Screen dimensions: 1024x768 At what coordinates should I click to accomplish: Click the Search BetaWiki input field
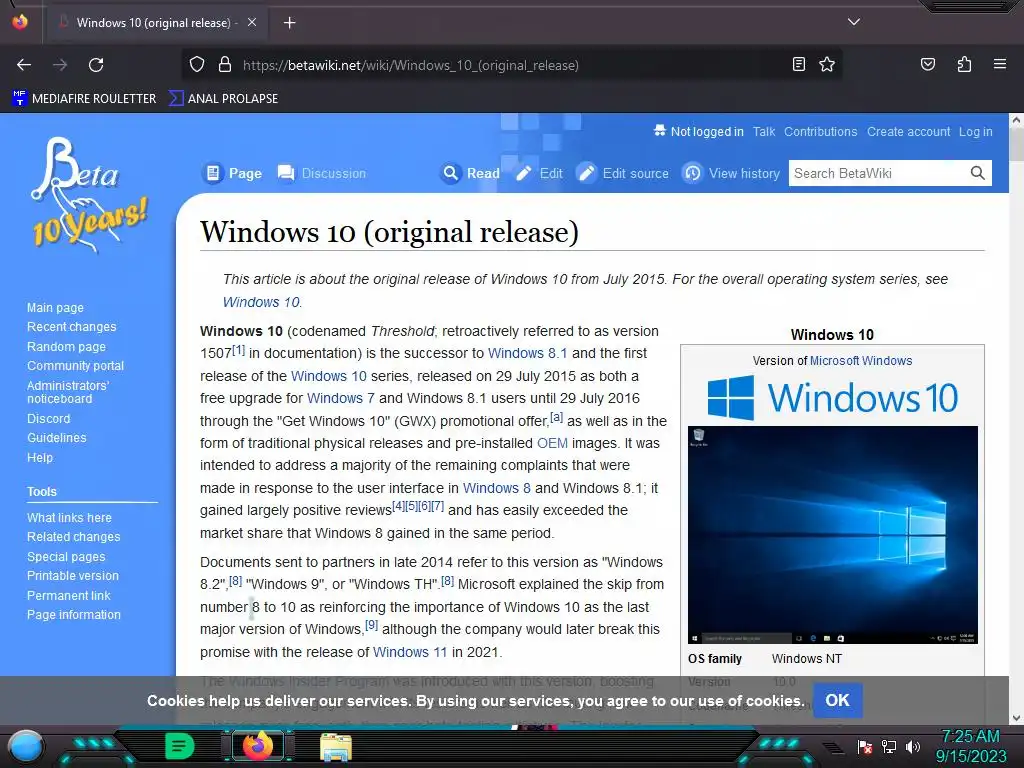pos(877,173)
